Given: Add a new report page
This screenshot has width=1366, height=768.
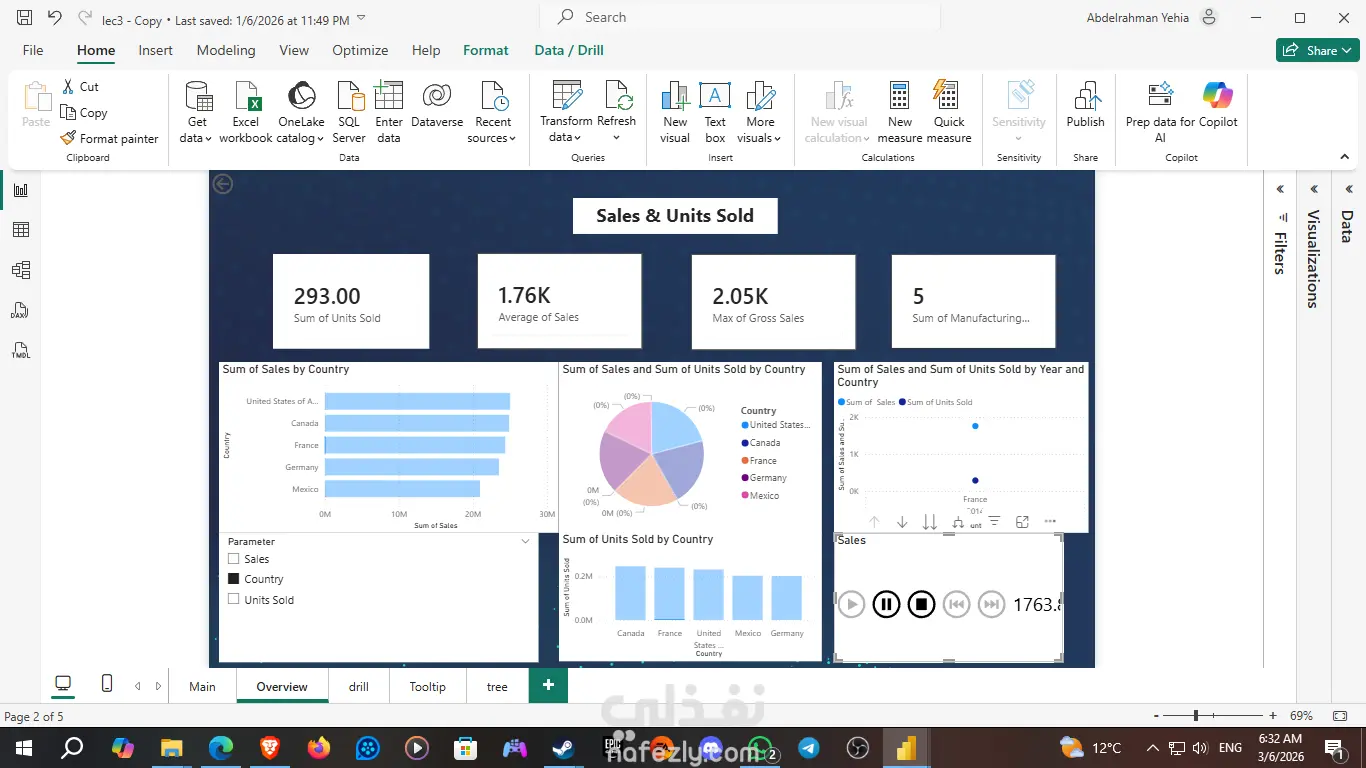Looking at the screenshot, I should (x=548, y=685).
